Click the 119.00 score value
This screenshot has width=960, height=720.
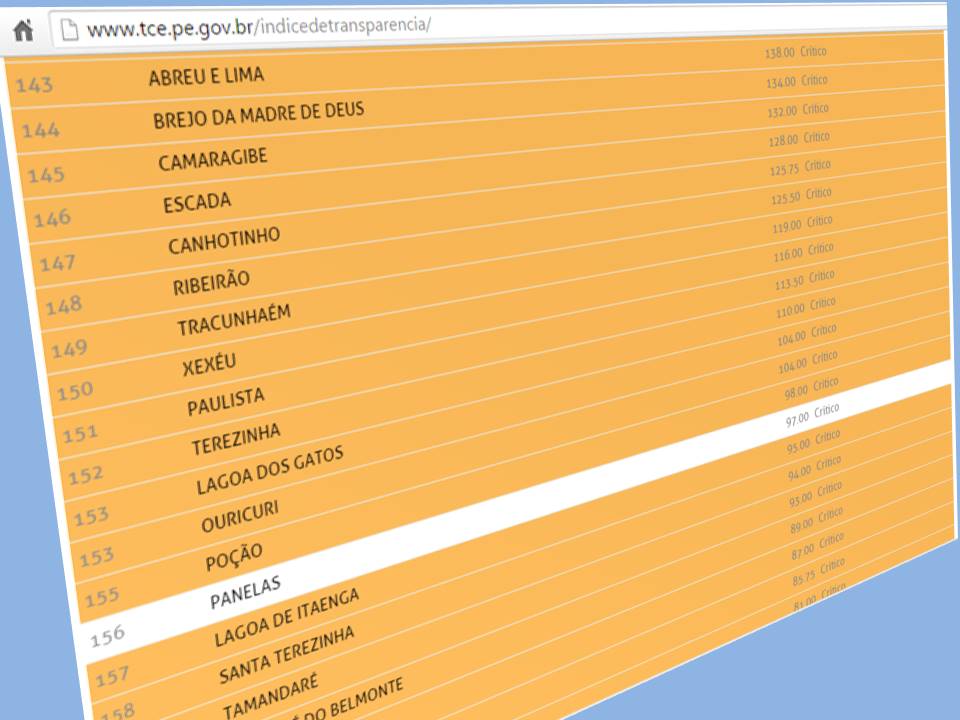point(787,226)
